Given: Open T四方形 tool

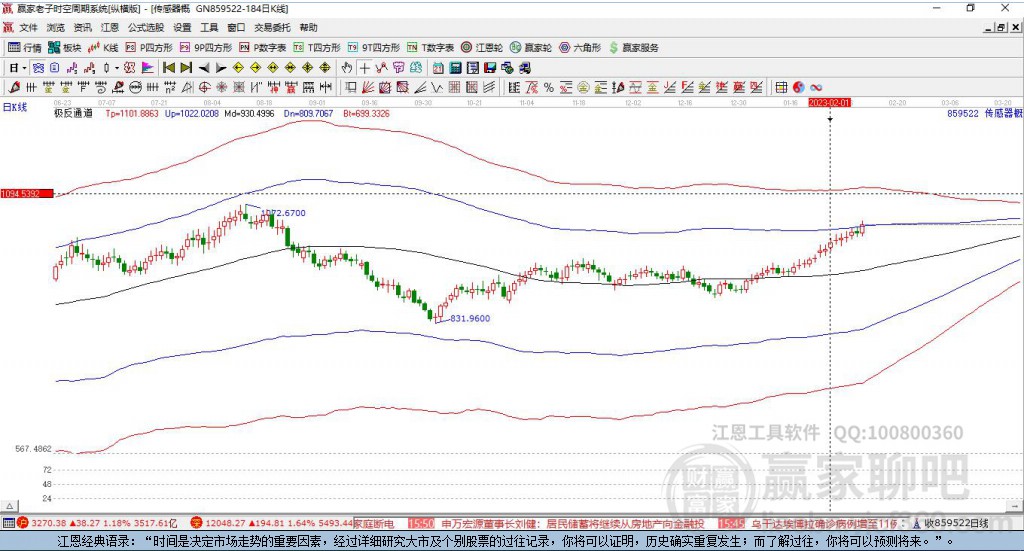Looking at the screenshot, I should pos(317,48).
